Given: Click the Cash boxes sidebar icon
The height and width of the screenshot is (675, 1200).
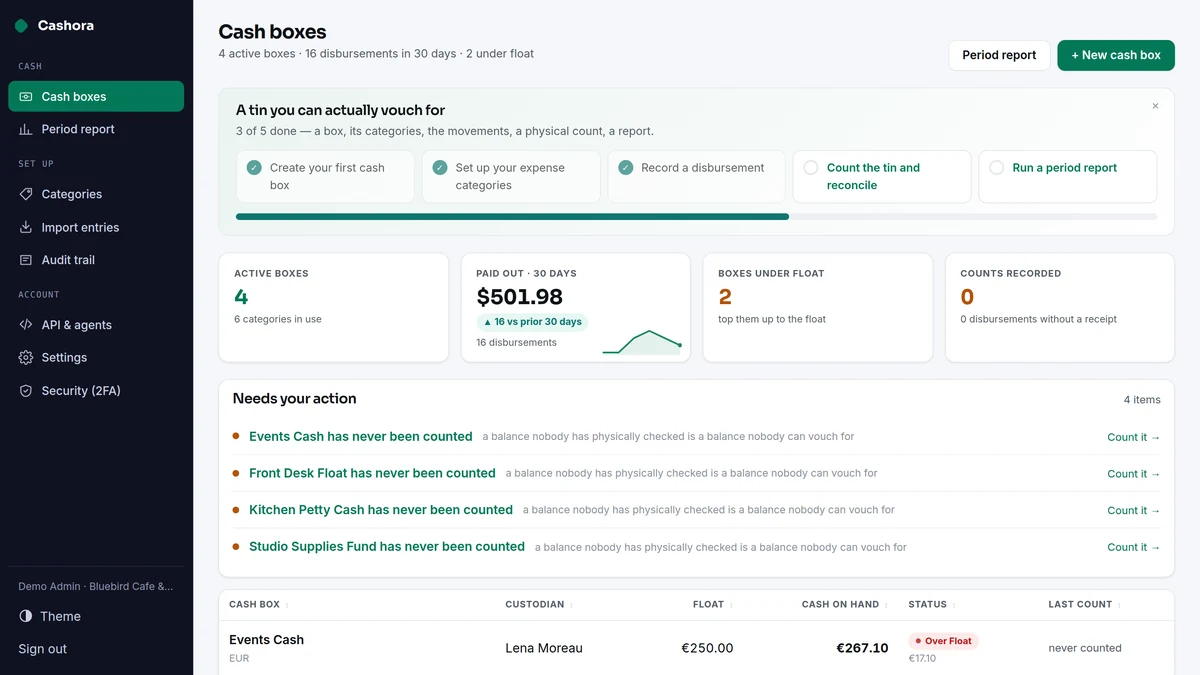Looking at the screenshot, I should pyautogui.click(x=26, y=97).
